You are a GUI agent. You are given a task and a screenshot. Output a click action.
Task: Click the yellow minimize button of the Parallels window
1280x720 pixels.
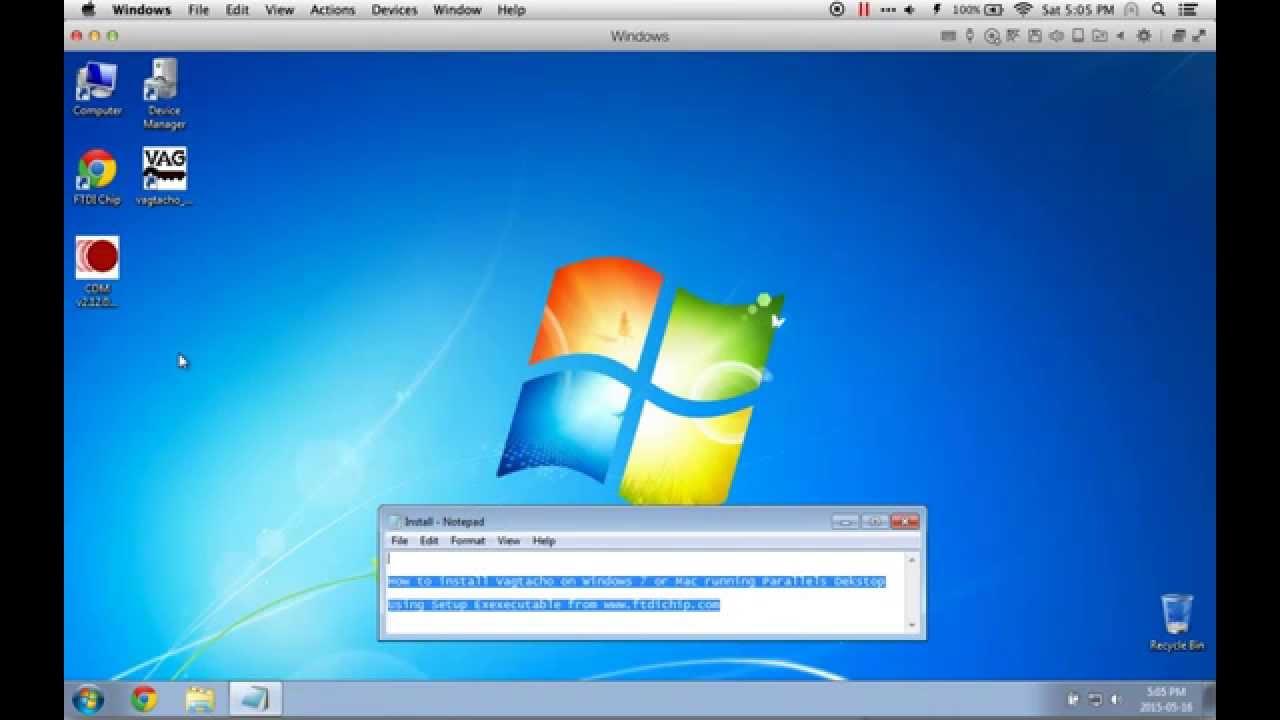pyautogui.click(x=95, y=36)
